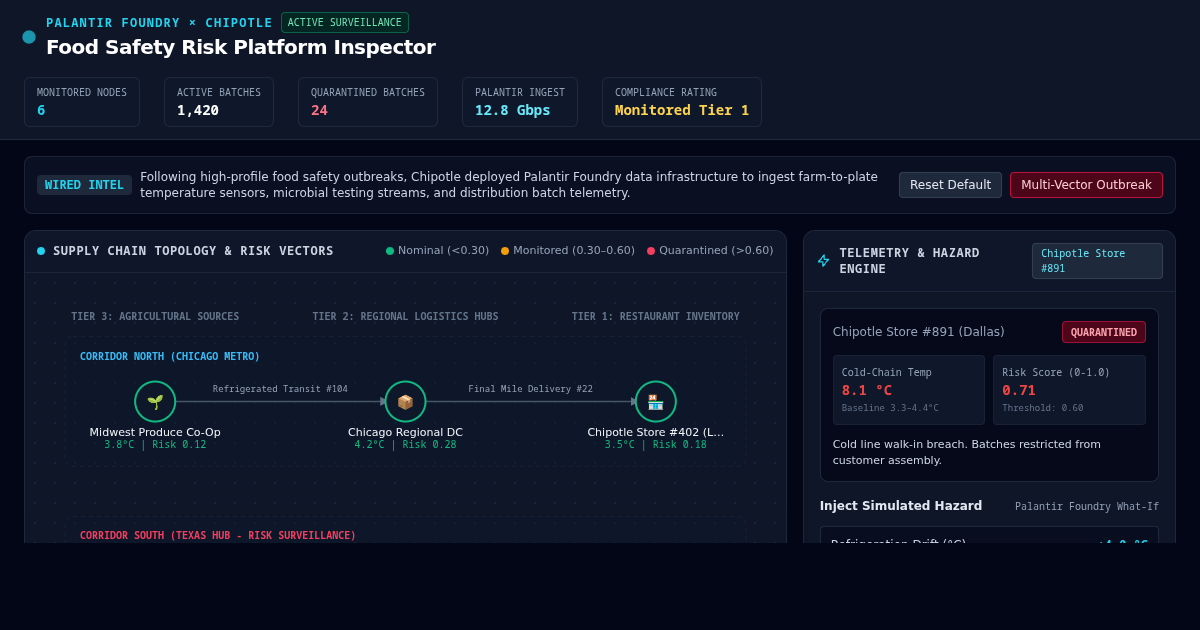This screenshot has height=630, width=1200.
Task: Select the Chicago Regional DC package node
Action: pyautogui.click(x=405, y=401)
